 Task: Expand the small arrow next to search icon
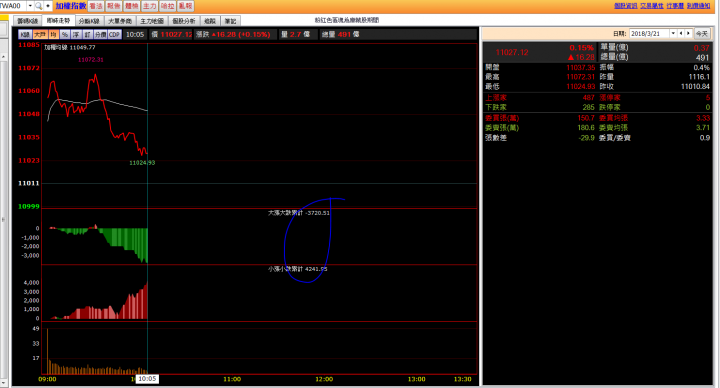(48, 6)
